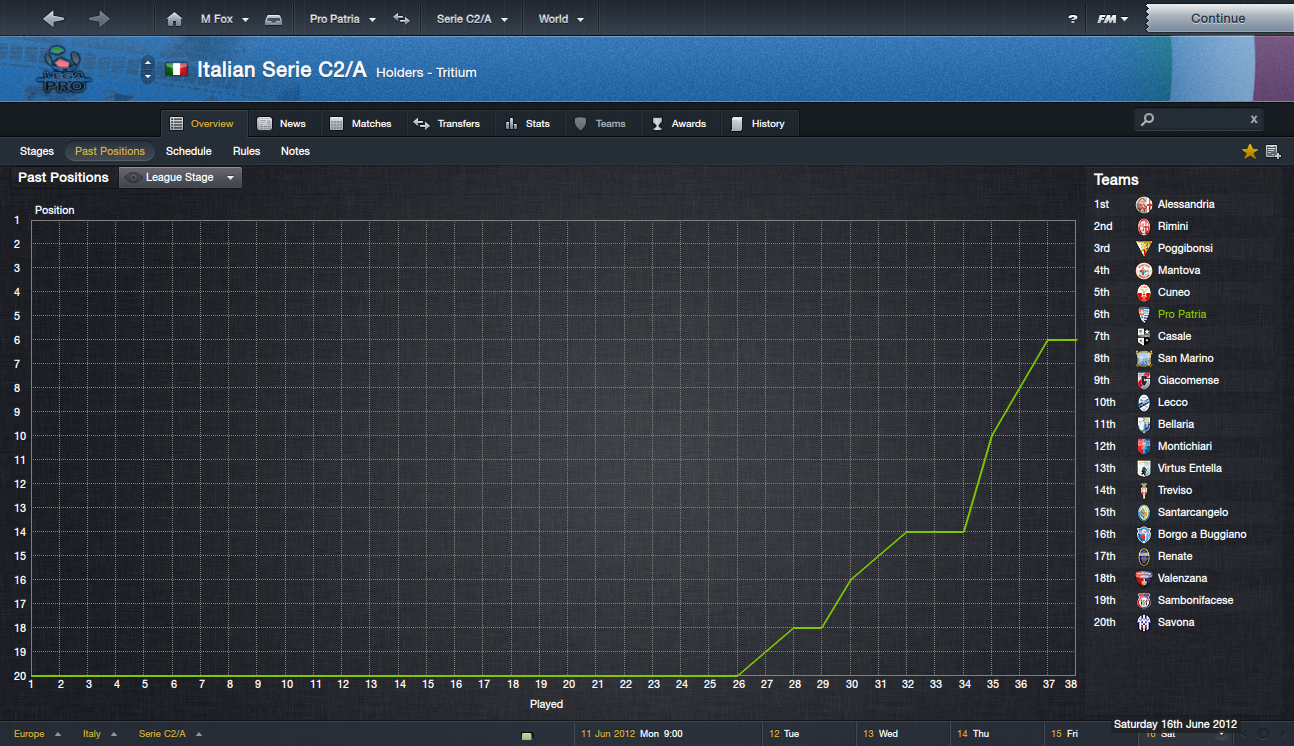The image size is (1294, 746).
Task: Switch to the Awards tab
Action: (679, 124)
